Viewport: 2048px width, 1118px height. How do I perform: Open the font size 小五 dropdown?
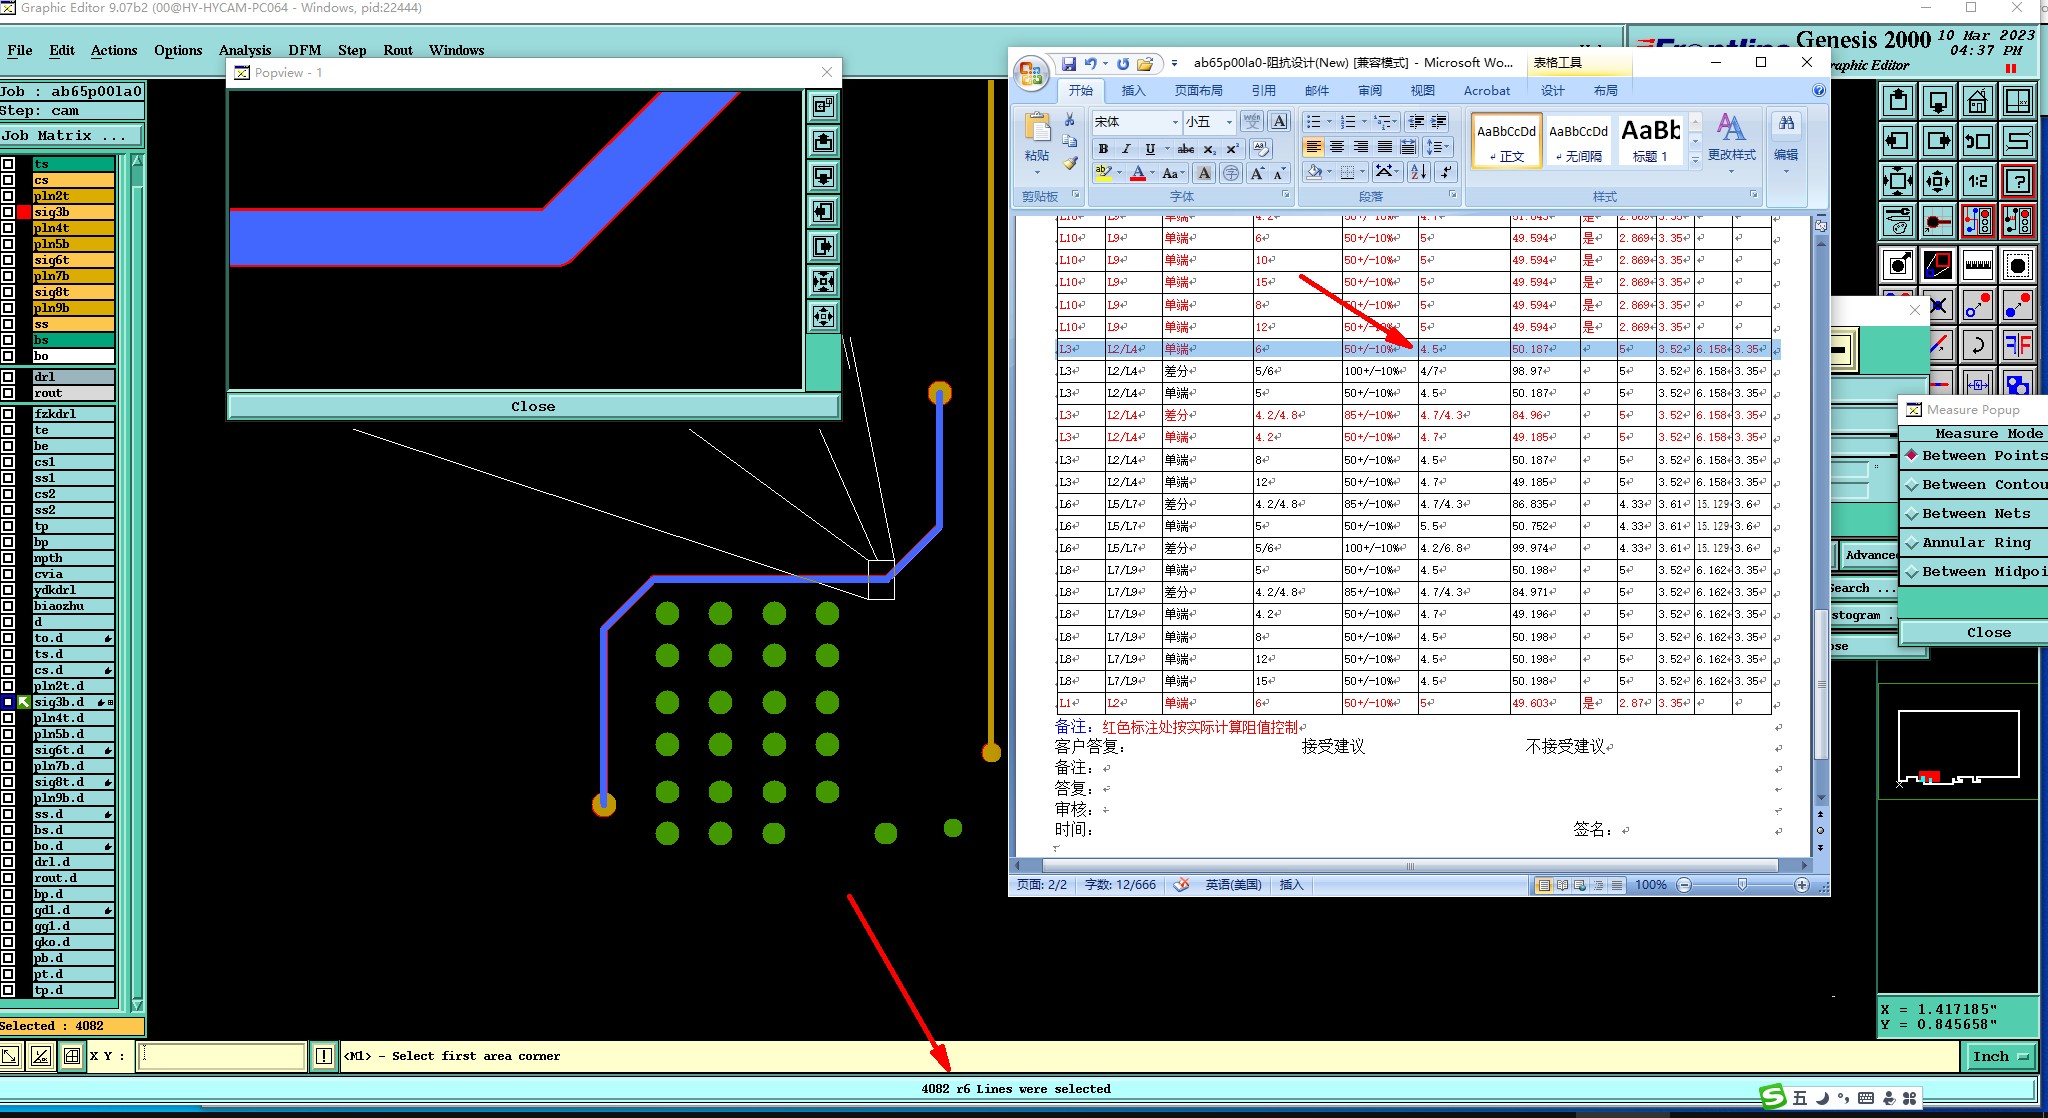click(1229, 122)
